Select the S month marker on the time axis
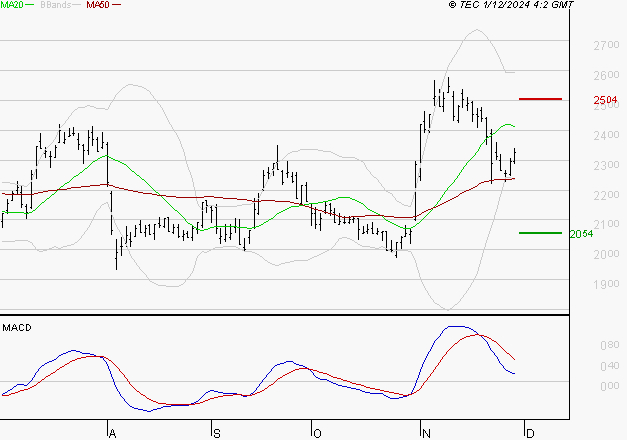Screen dimensions: 627x440 pyautogui.click(x=216, y=433)
